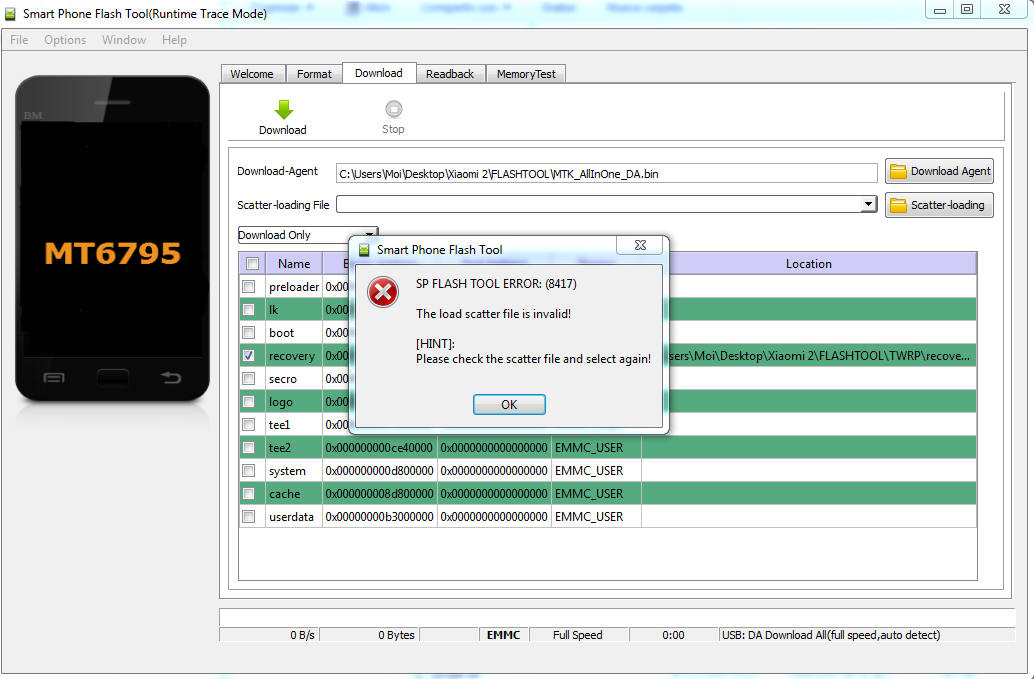Click EMMC_USER cell in the userdata row
This screenshot has height=679, width=1034.
click(x=596, y=517)
